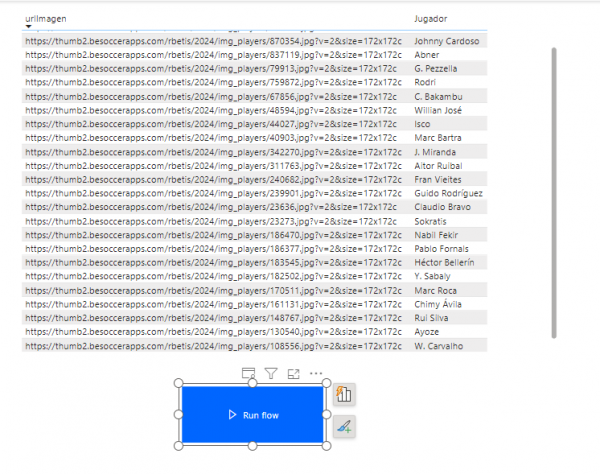
Task: Click the image URL ending 870354.jpg
Action: [214, 41]
